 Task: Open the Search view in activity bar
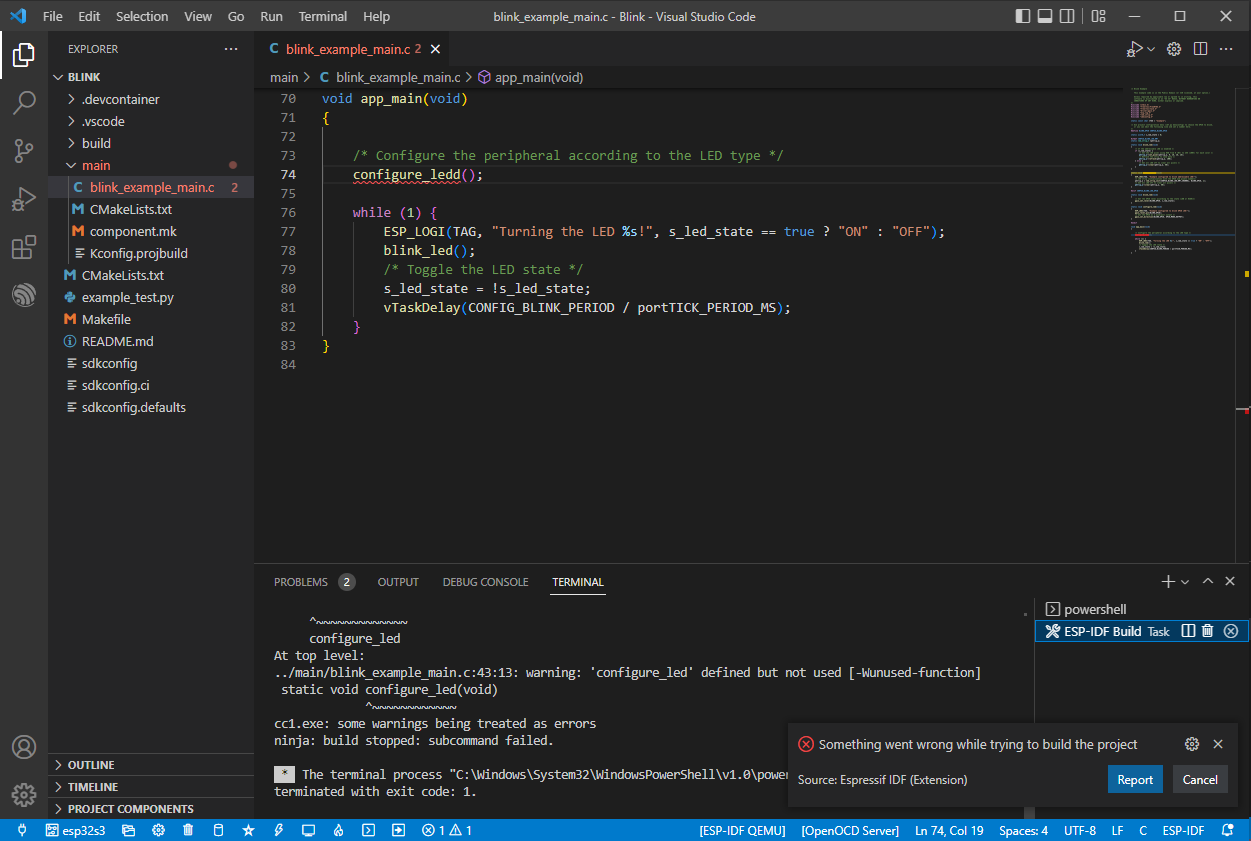click(x=24, y=103)
